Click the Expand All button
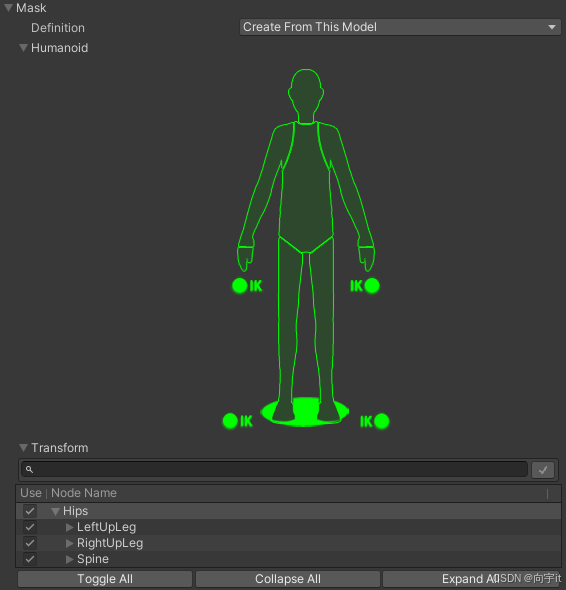Screen dimensions: 566x590 (x=472, y=579)
